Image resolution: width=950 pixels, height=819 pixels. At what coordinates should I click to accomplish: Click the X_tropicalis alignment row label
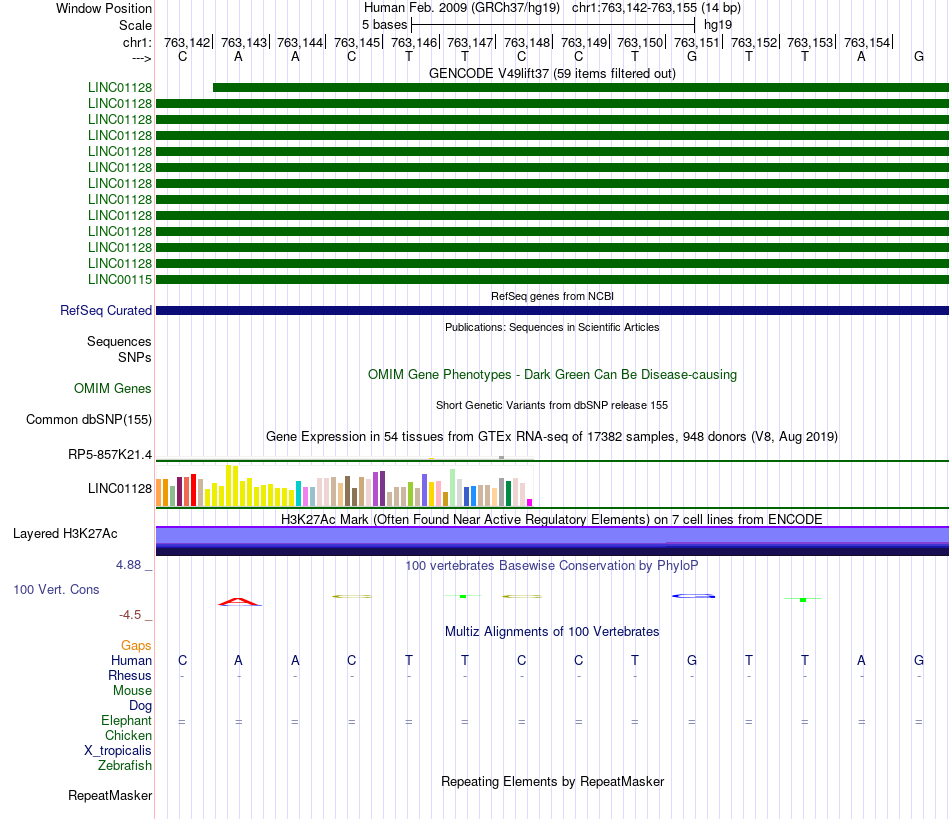[118, 751]
